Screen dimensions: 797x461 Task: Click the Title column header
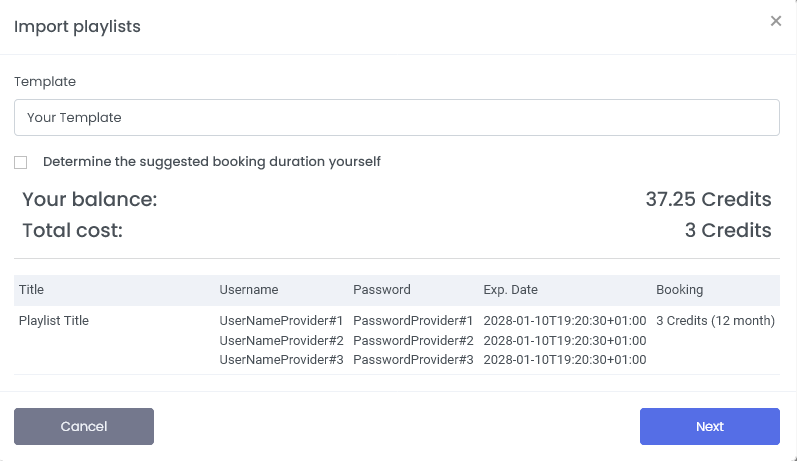(32, 290)
